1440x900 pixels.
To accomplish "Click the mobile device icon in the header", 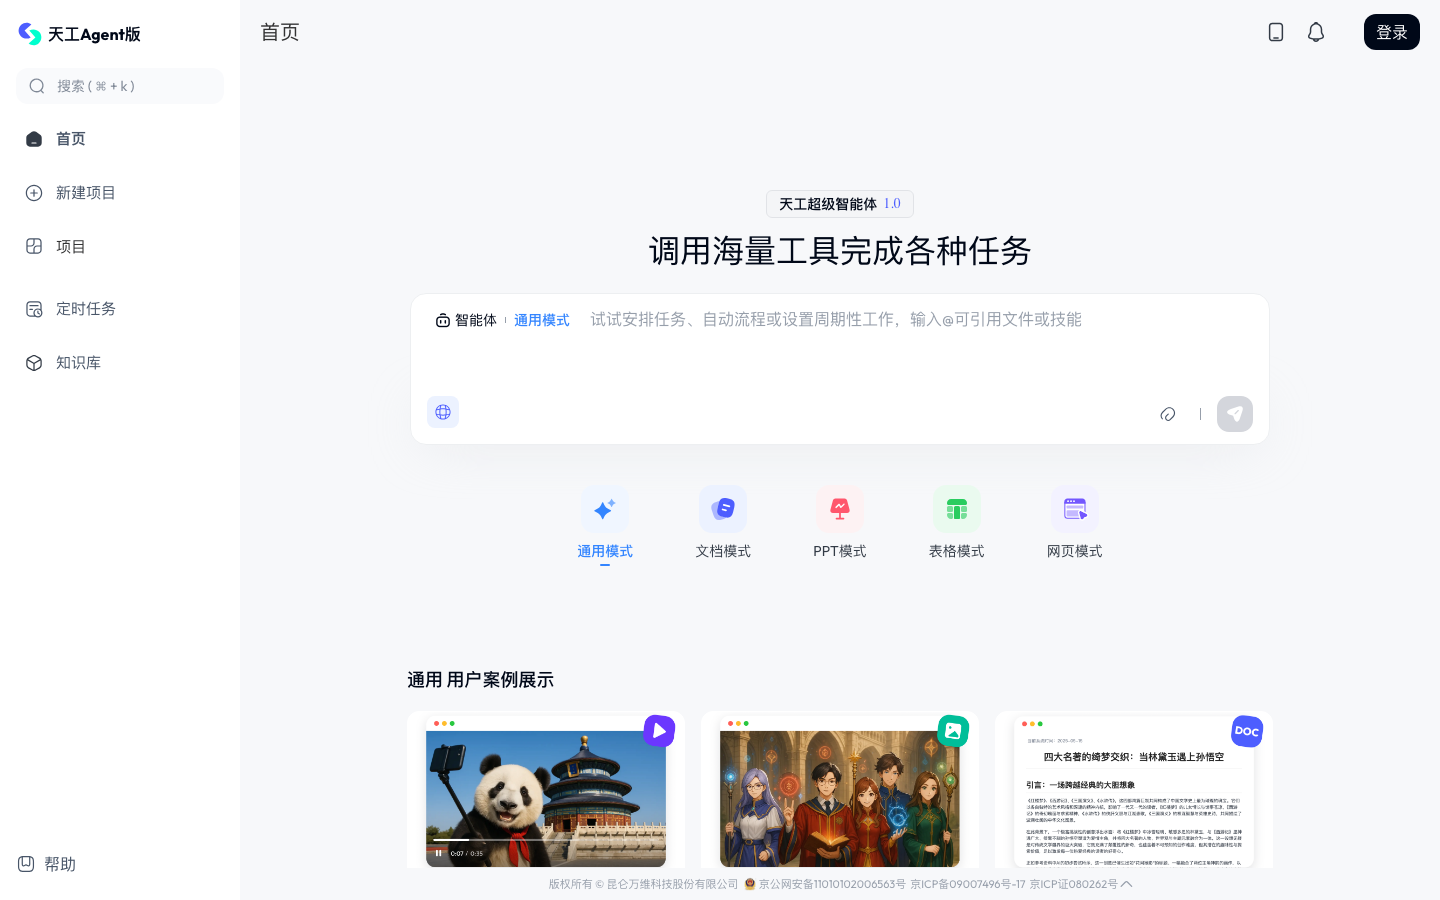I will 1276,31.
